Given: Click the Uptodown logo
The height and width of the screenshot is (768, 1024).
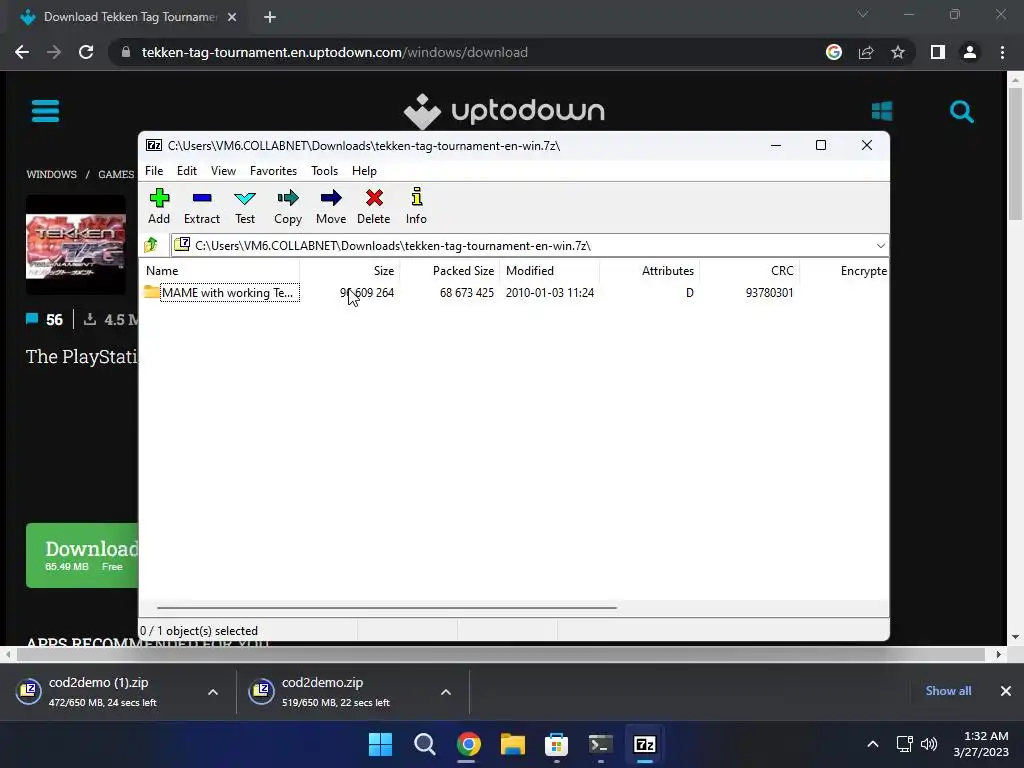Looking at the screenshot, I should [504, 111].
